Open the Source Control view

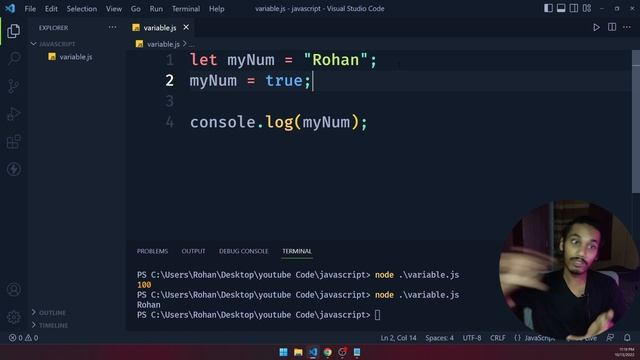tap(13, 86)
